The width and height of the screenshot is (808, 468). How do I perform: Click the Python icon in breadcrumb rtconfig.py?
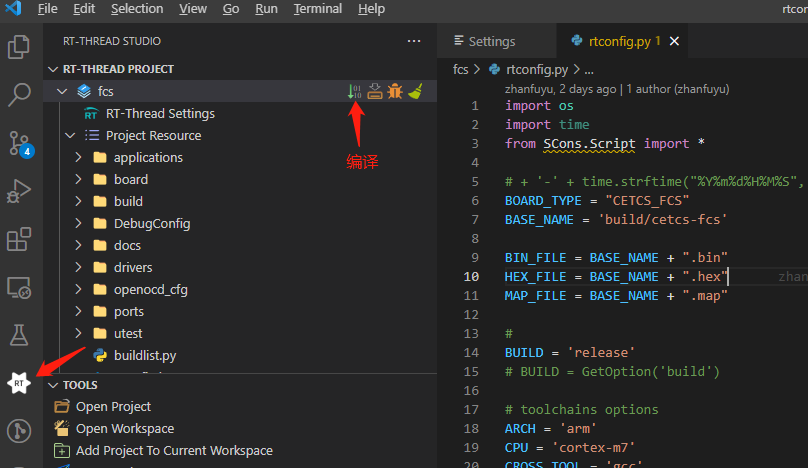(494, 69)
